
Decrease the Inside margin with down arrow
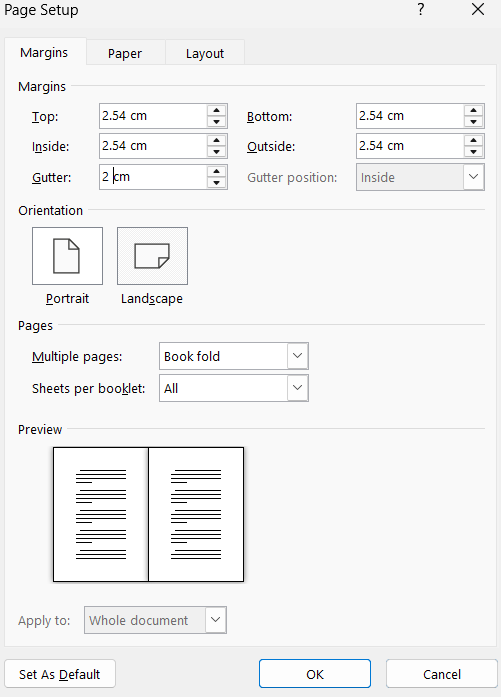point(216,152)
